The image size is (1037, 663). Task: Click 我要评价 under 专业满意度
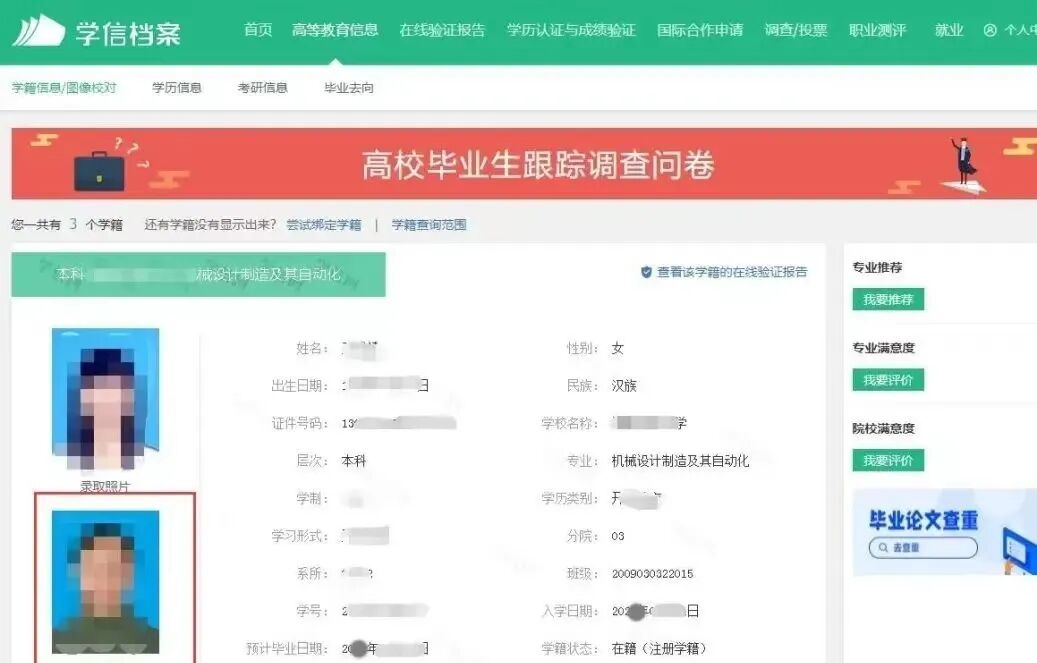888,380
